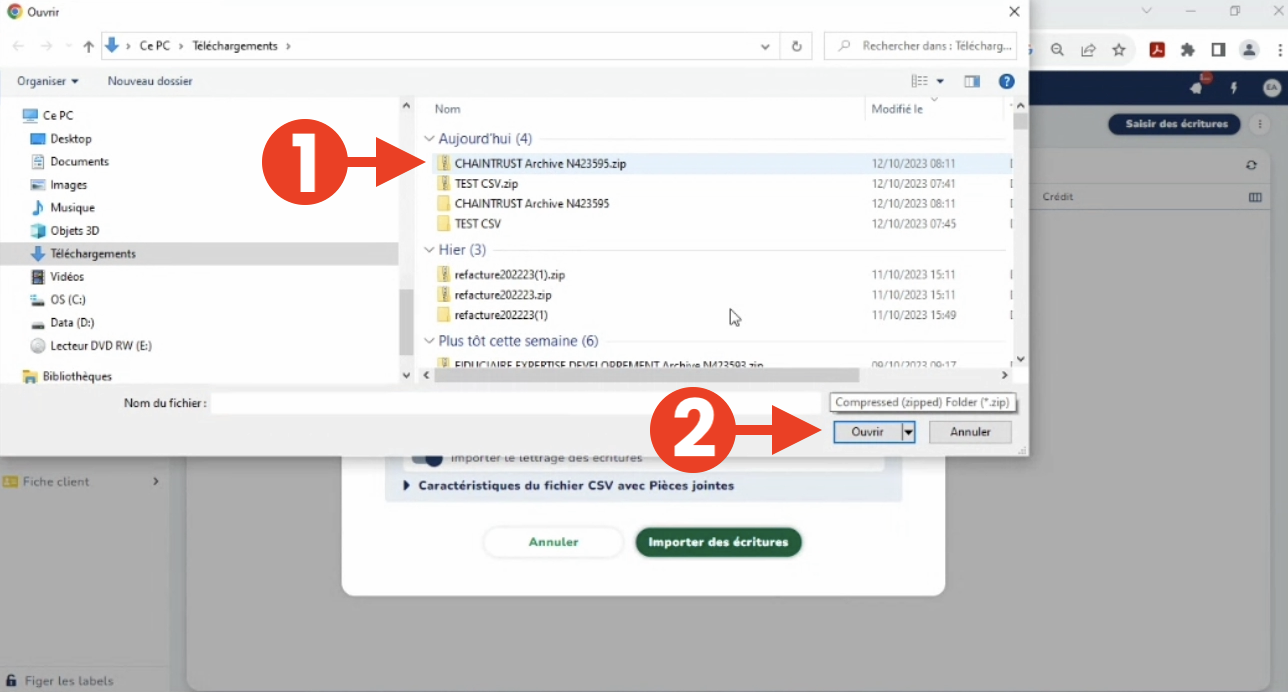Click the refresh icon in entries panel
This screenshot has width=1288, height=692.
click(x=1251, y=165)
